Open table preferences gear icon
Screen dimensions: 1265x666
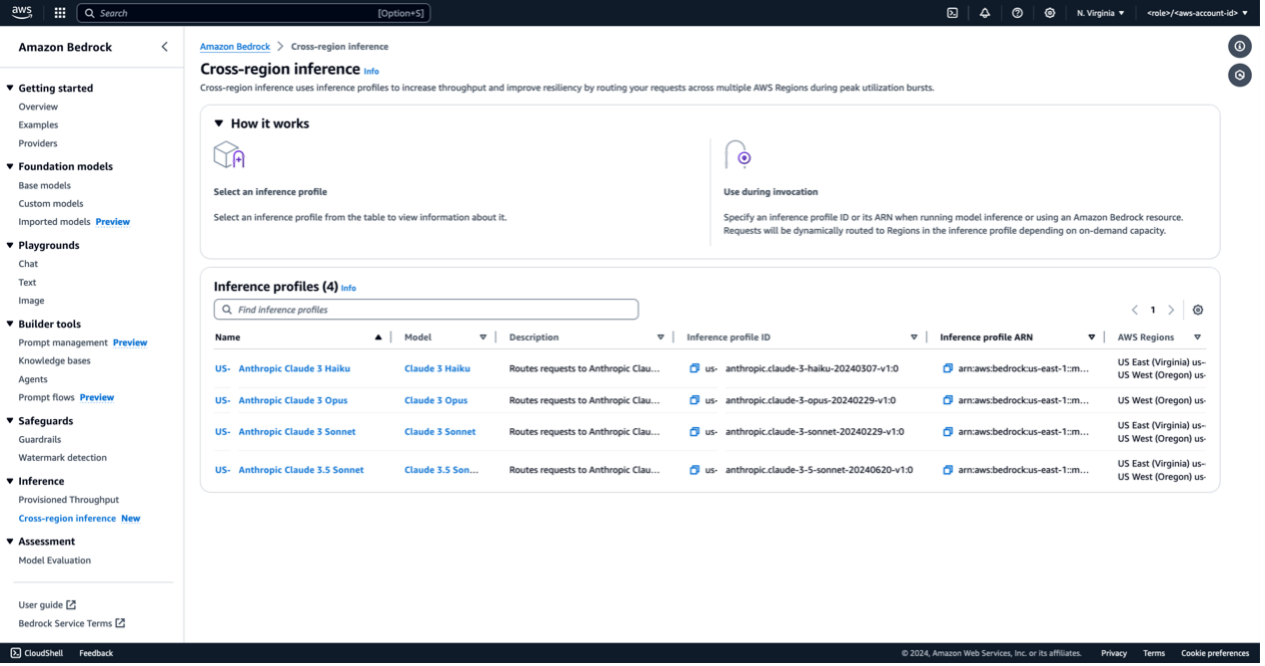coord(1198,310)
